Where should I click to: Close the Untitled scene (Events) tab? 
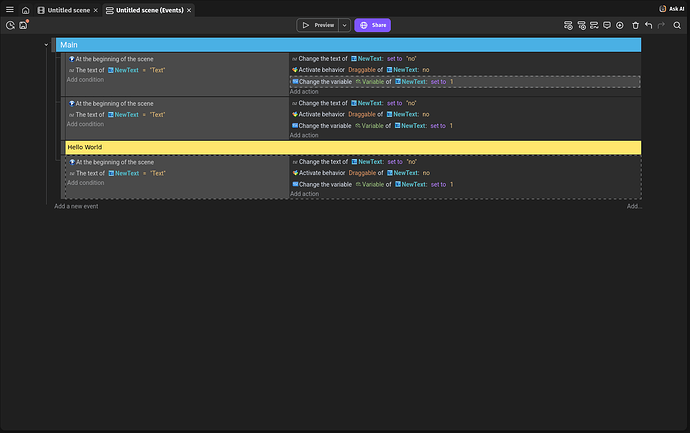point(189,9)
